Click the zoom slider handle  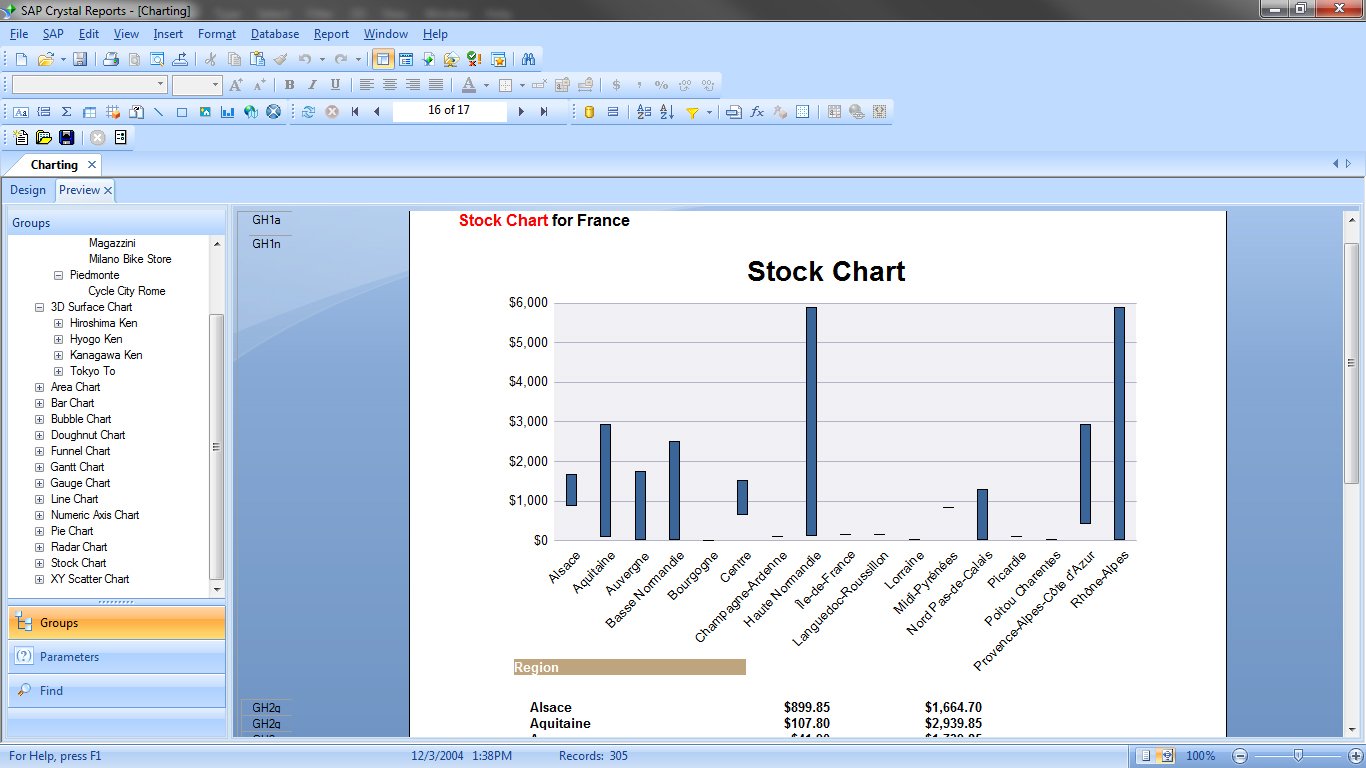1298,756
